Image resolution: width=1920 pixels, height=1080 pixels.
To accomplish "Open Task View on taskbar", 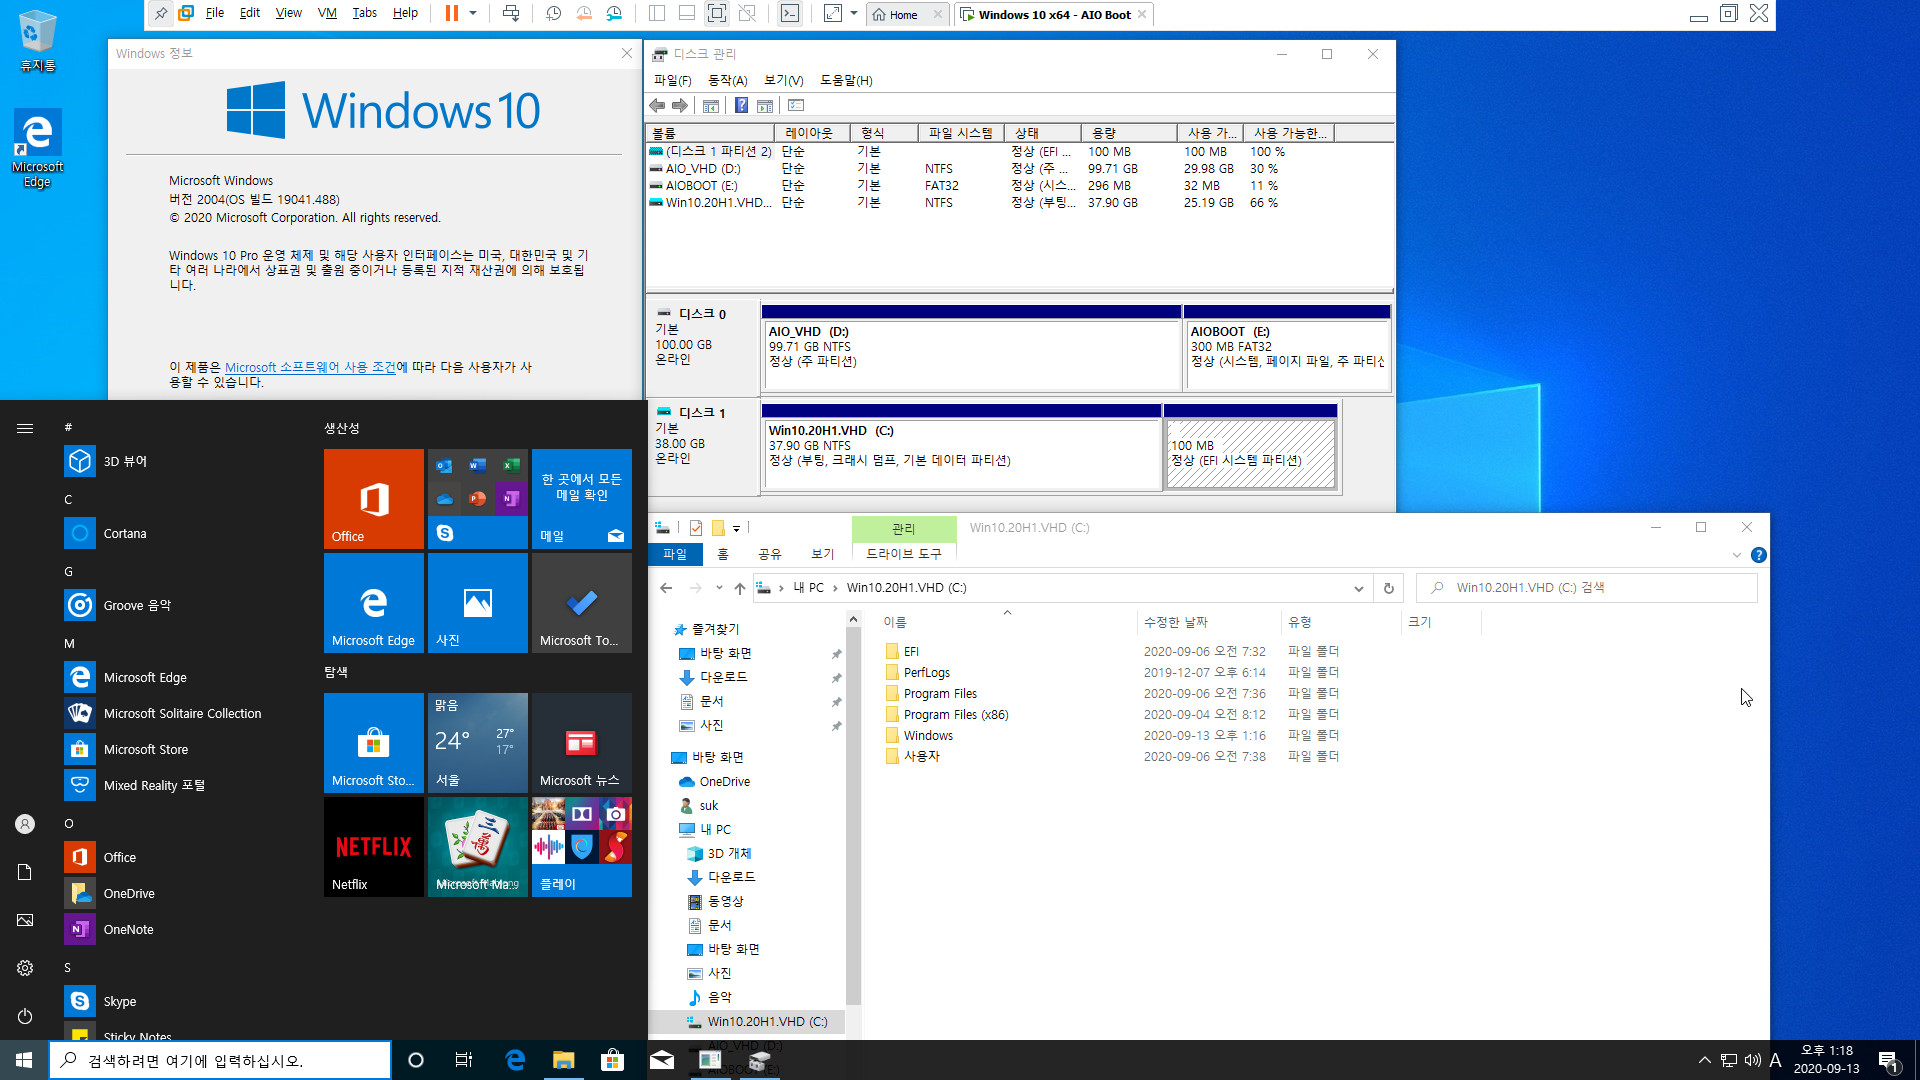I will coord(464,1060).
